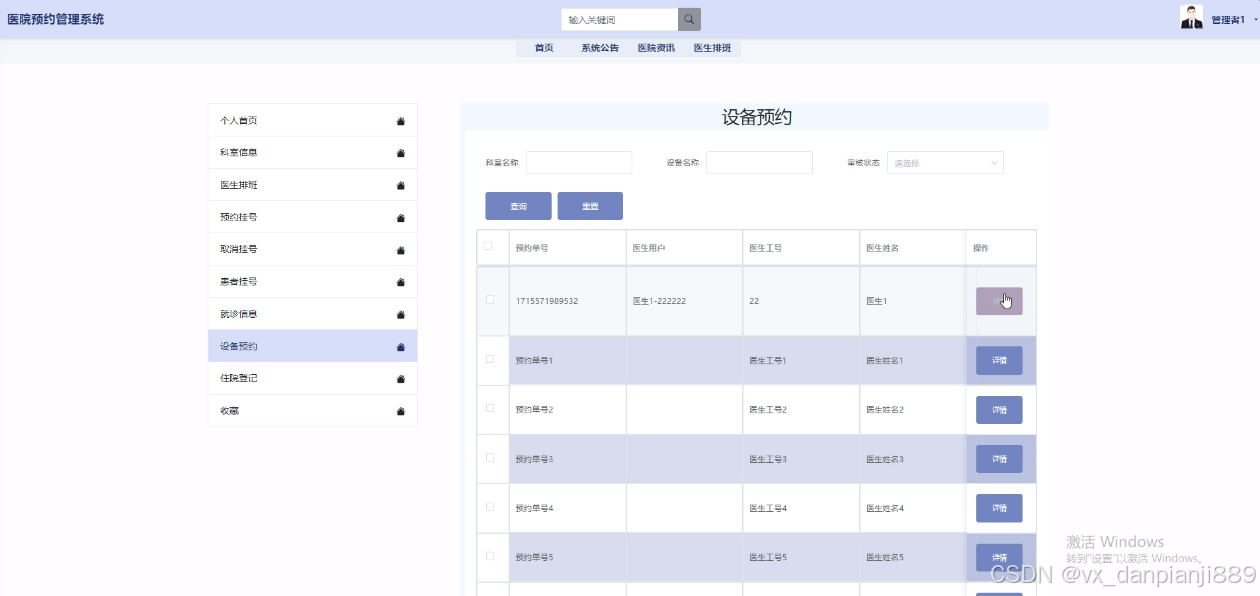Click the icon beside 患者挂号
The image size is (1260, 596).
click(401, 282)
